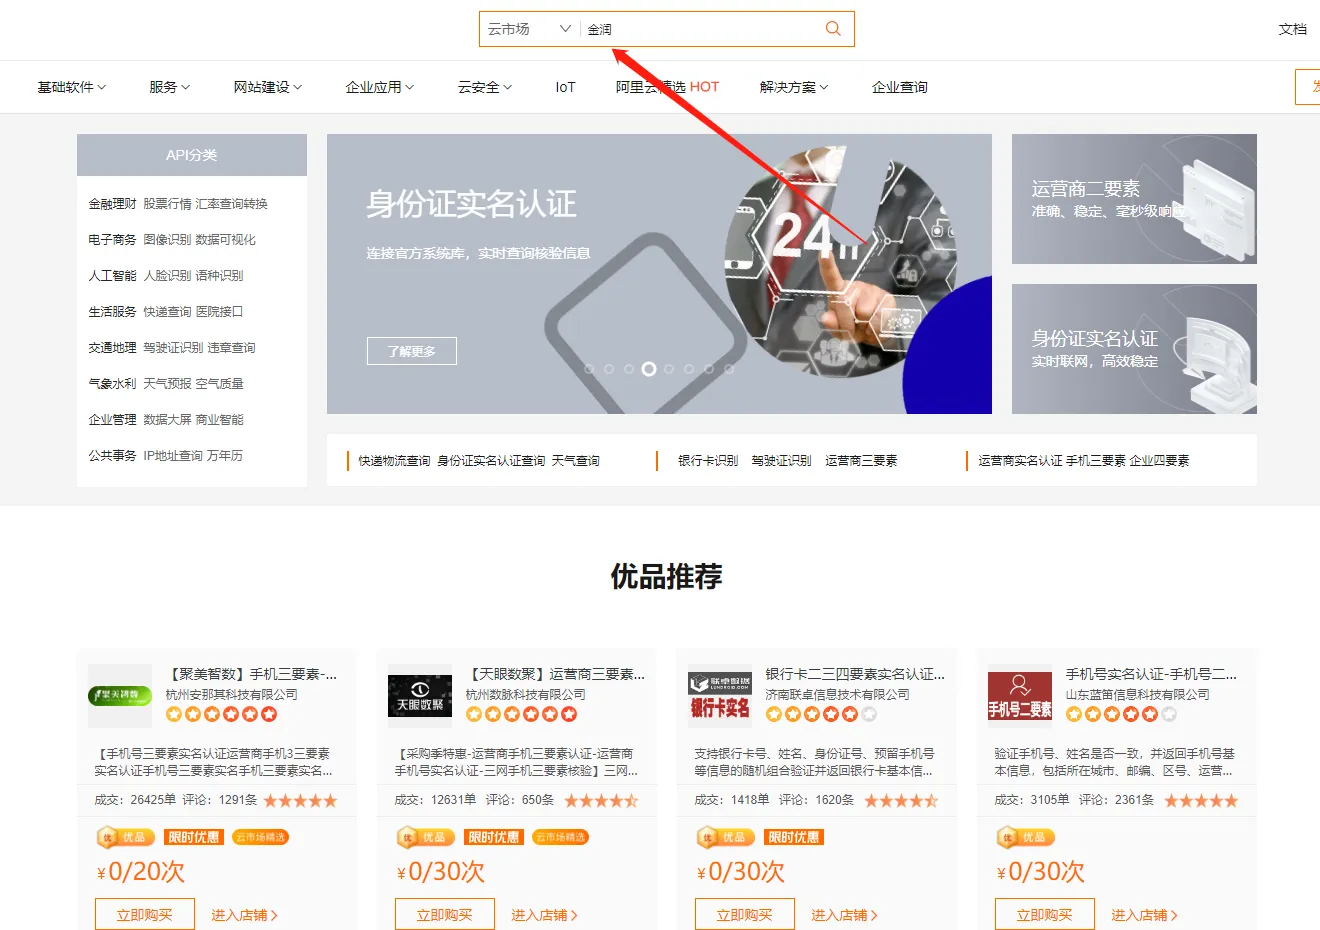
Task: Click 立即购买 for the 银行卡 product
Action: (745, 914)
